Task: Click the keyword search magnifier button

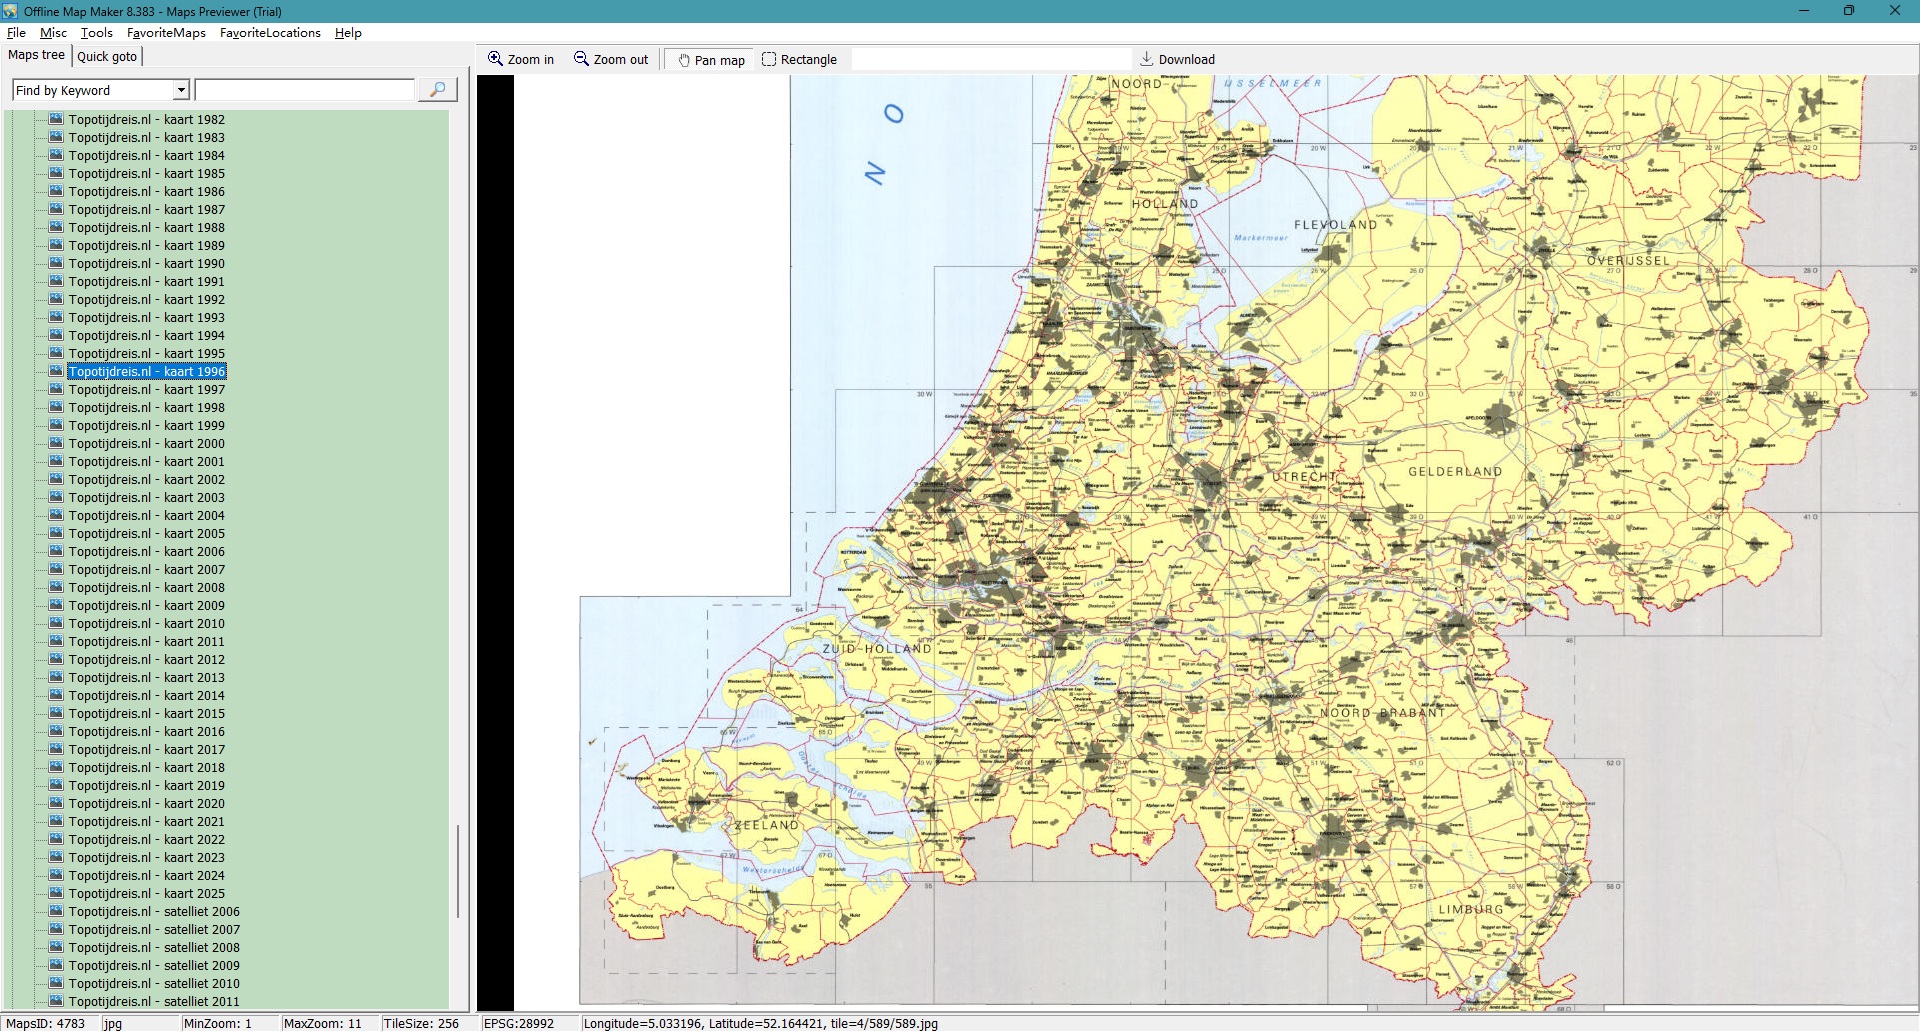Action: 437,90
